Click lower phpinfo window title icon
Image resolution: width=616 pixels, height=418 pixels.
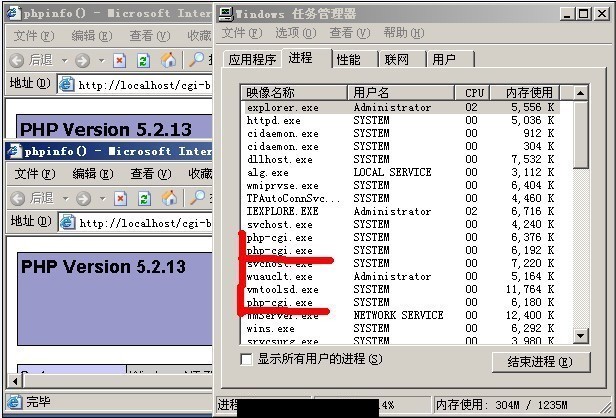(15, 151)
